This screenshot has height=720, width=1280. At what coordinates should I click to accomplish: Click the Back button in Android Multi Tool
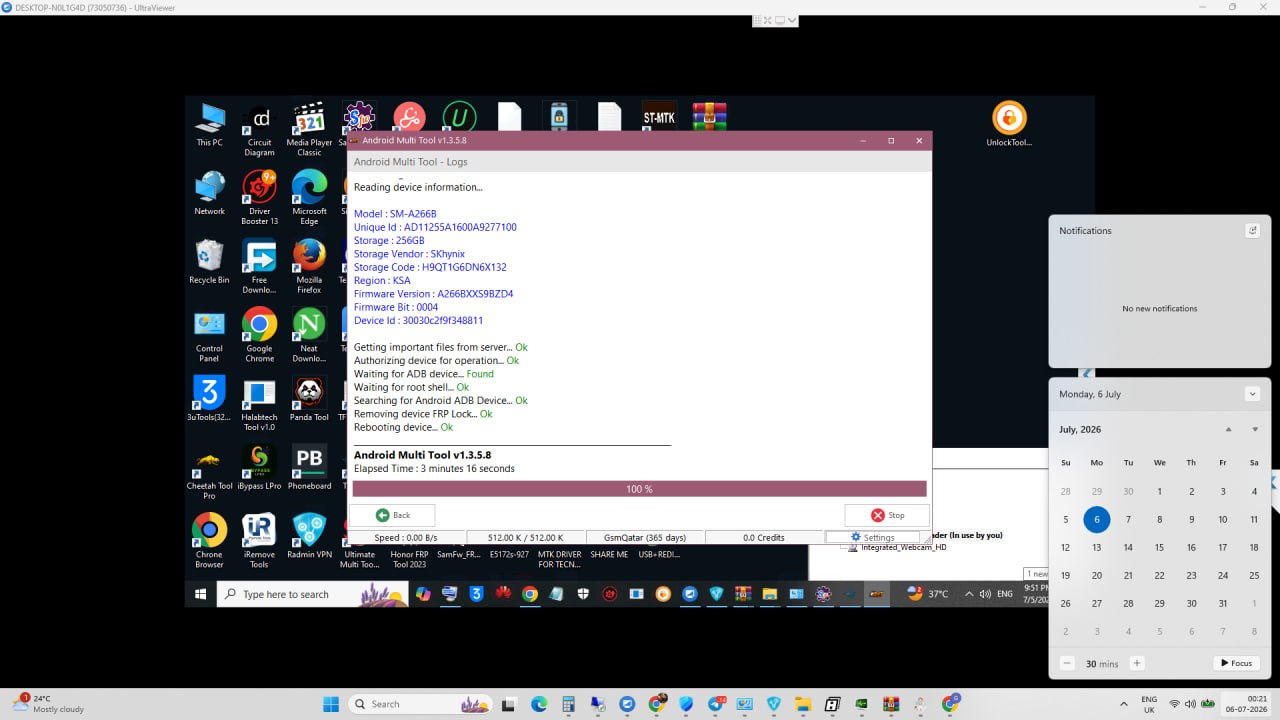point(392,515)
